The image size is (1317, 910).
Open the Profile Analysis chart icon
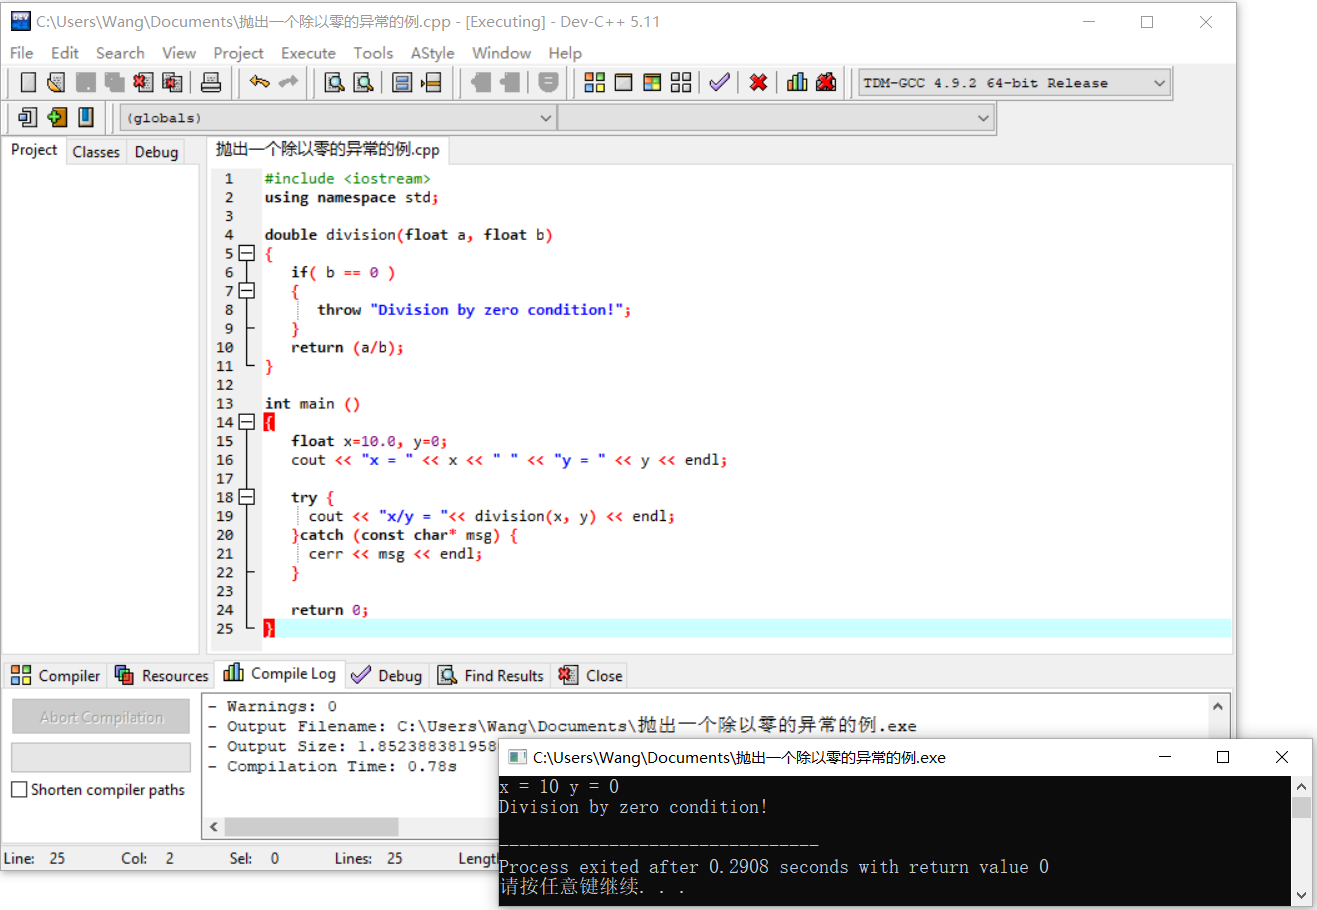[797, 82]
